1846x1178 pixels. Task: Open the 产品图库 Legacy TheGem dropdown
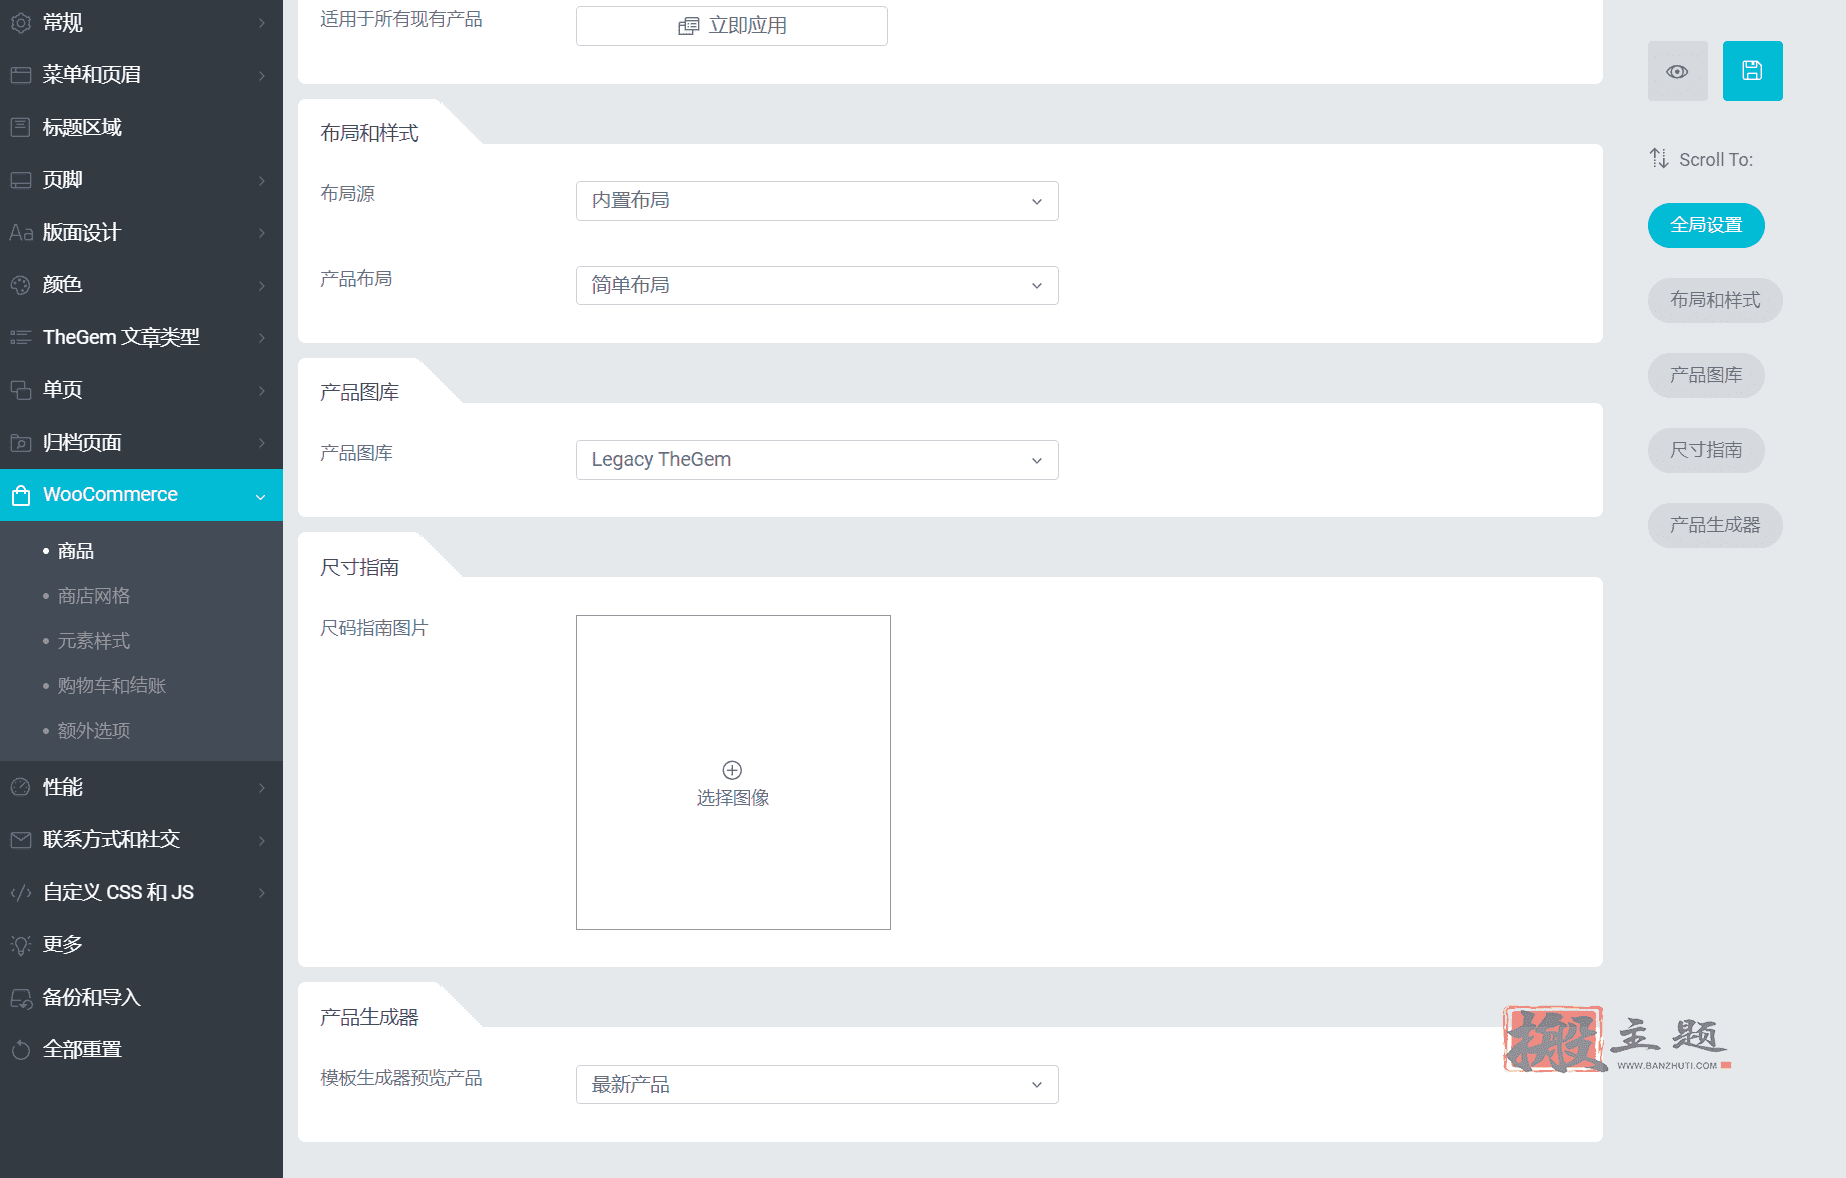(x=817, y=460)
